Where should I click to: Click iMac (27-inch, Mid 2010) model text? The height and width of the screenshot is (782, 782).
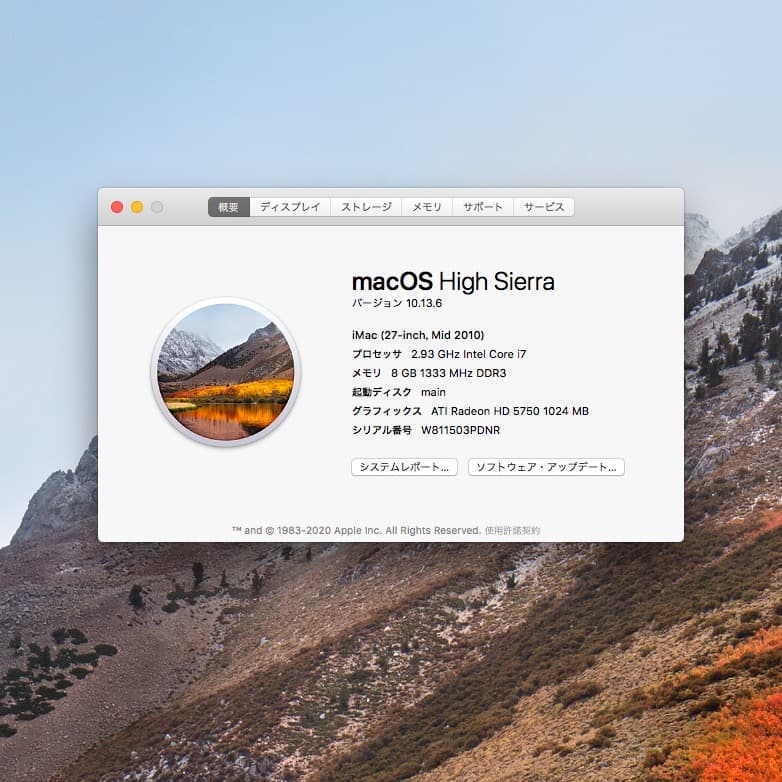[418, 335]
